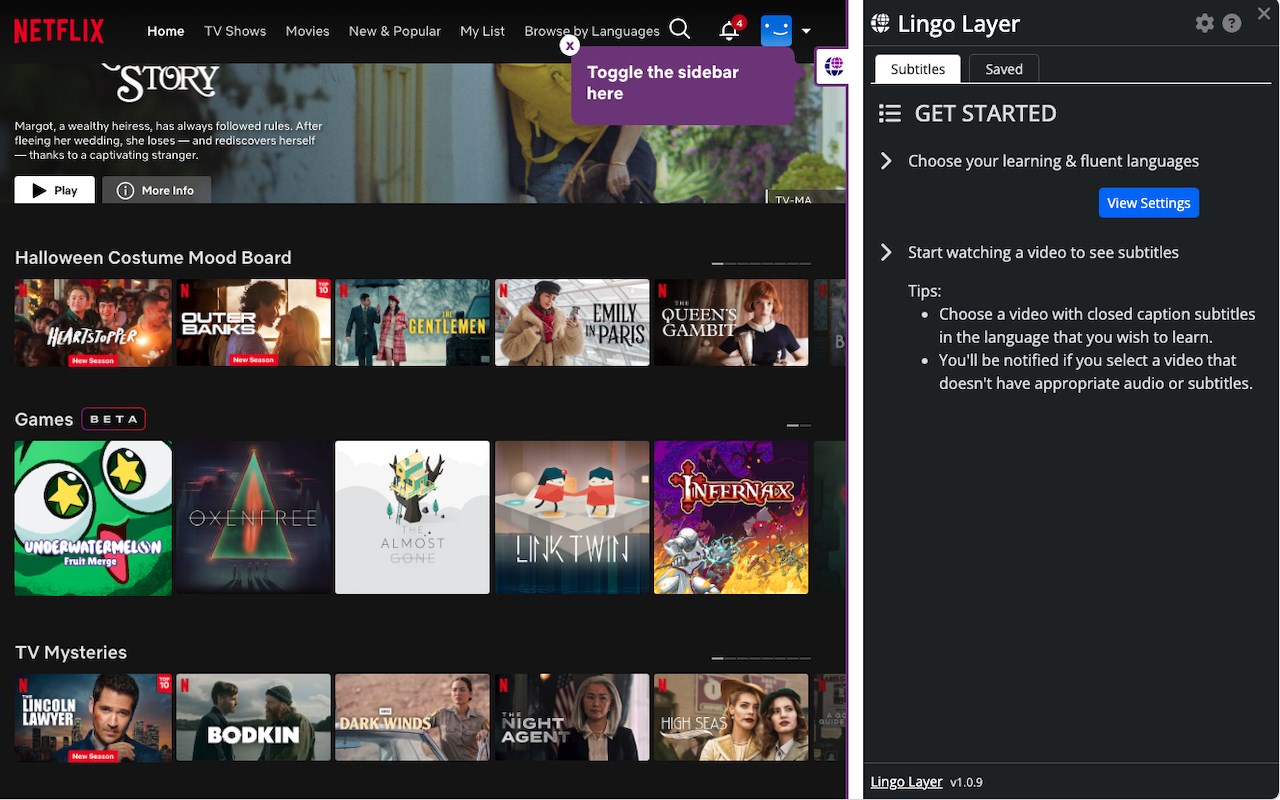Go to Home in Netflix nav
This screenshot has height=800, width=1280.
(x=166, y=31)
